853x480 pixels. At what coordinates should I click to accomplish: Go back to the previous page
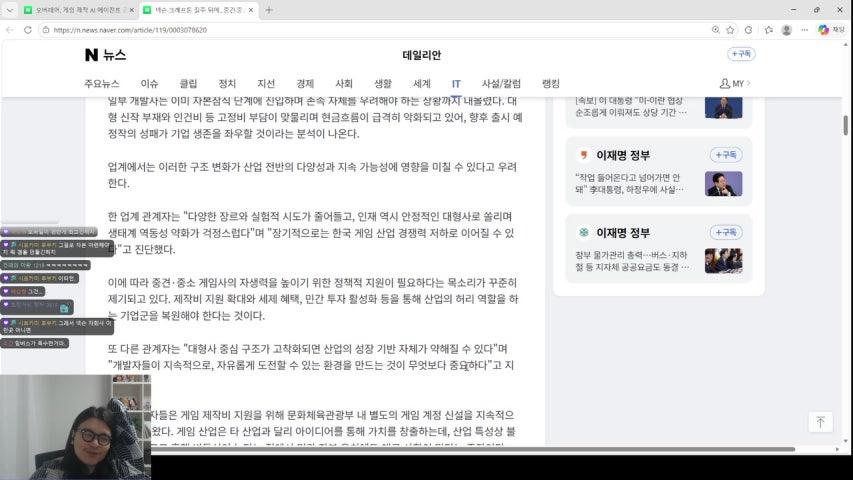pos(10,30)
